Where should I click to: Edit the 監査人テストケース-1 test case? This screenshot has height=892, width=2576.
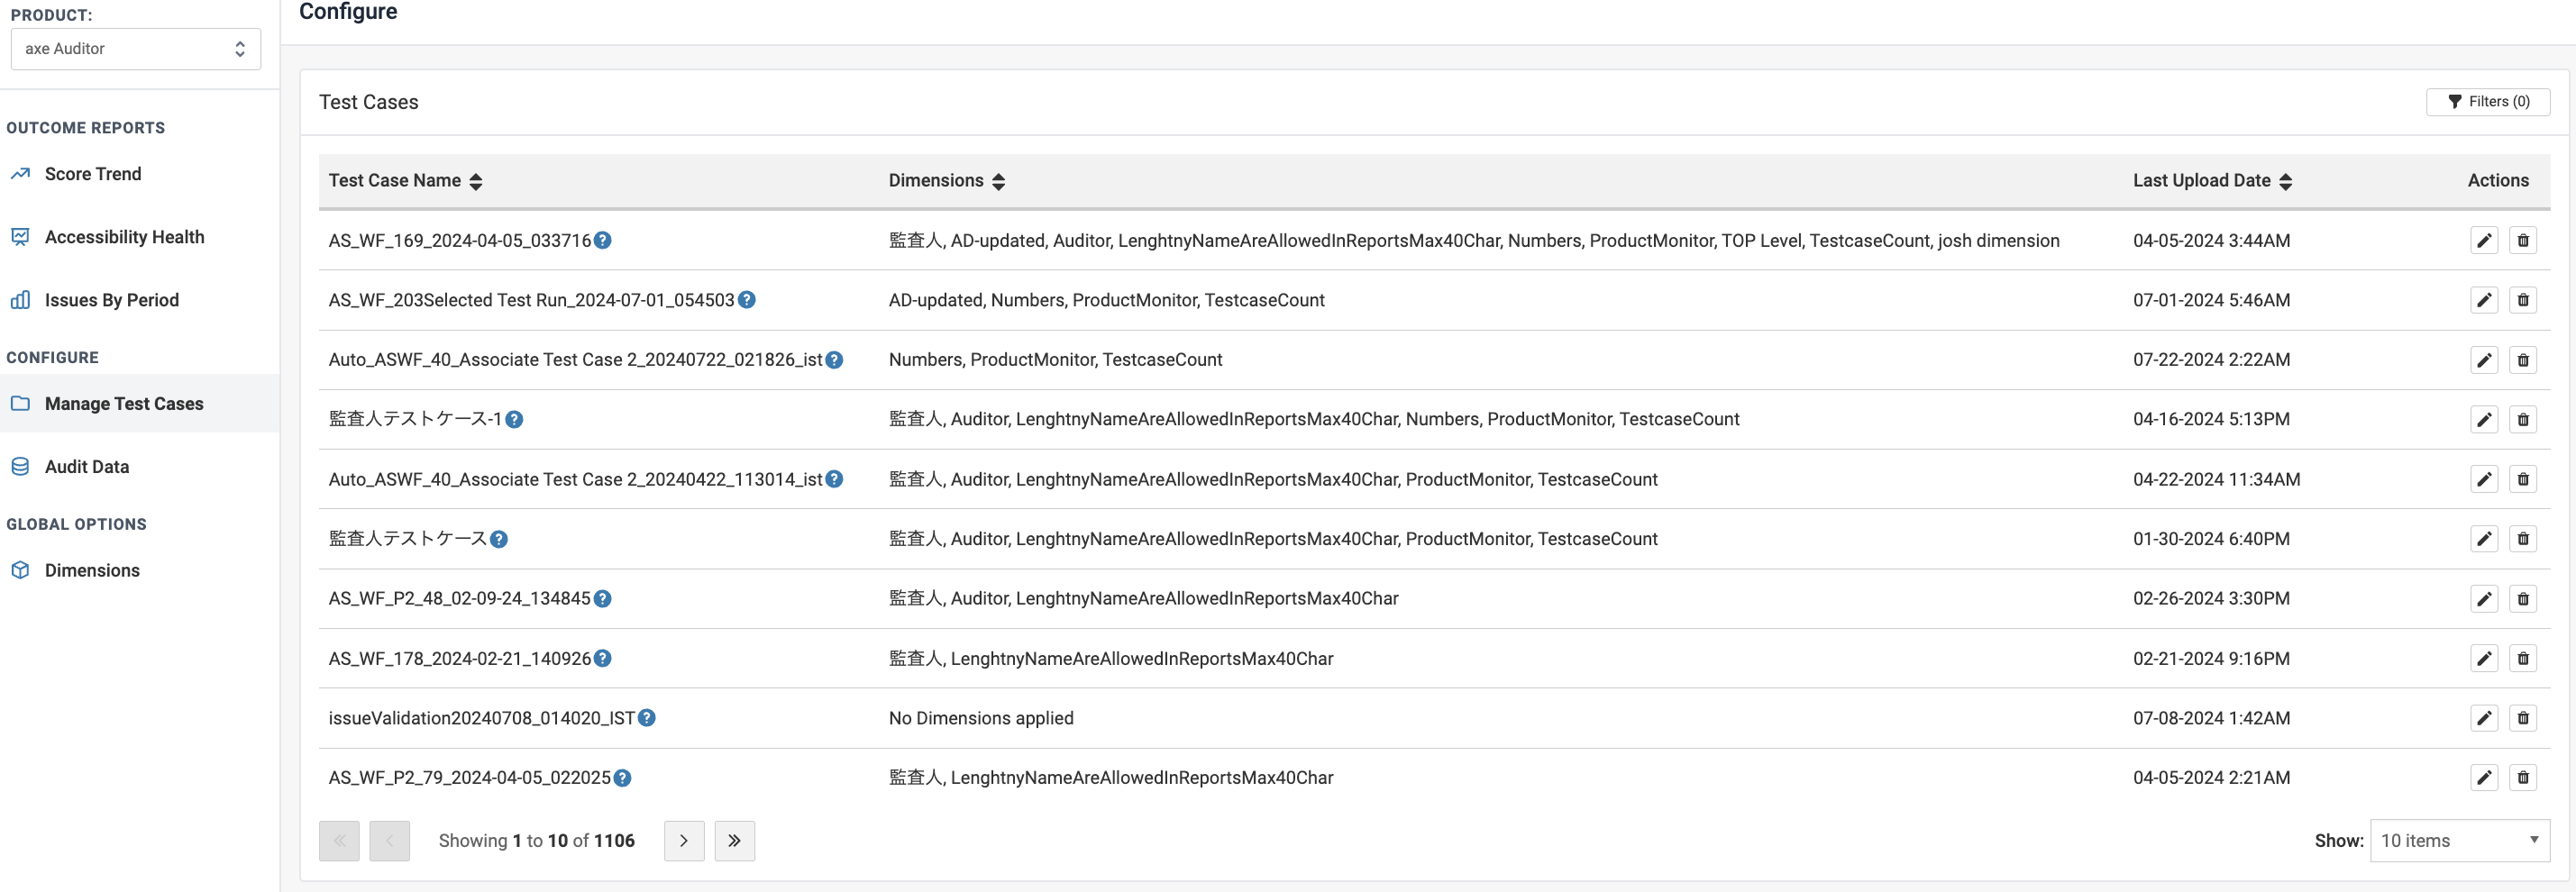pyautogui.click(x=2485, y=419)
